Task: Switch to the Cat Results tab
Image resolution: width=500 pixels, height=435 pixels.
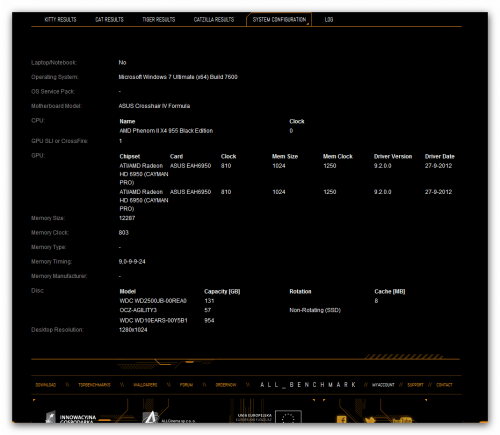Action: [109, 19]
